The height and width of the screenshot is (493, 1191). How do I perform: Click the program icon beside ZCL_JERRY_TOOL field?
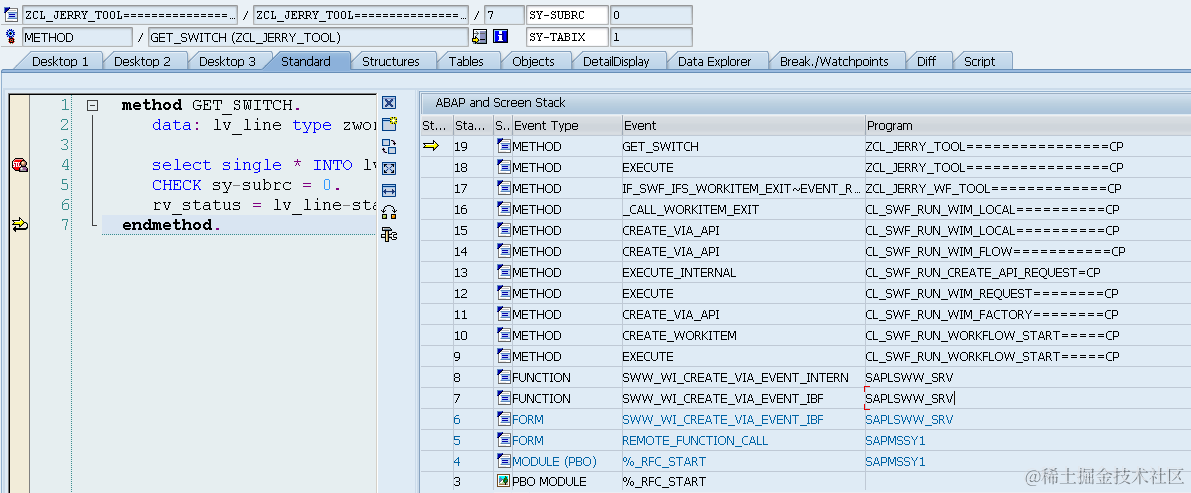11,14
